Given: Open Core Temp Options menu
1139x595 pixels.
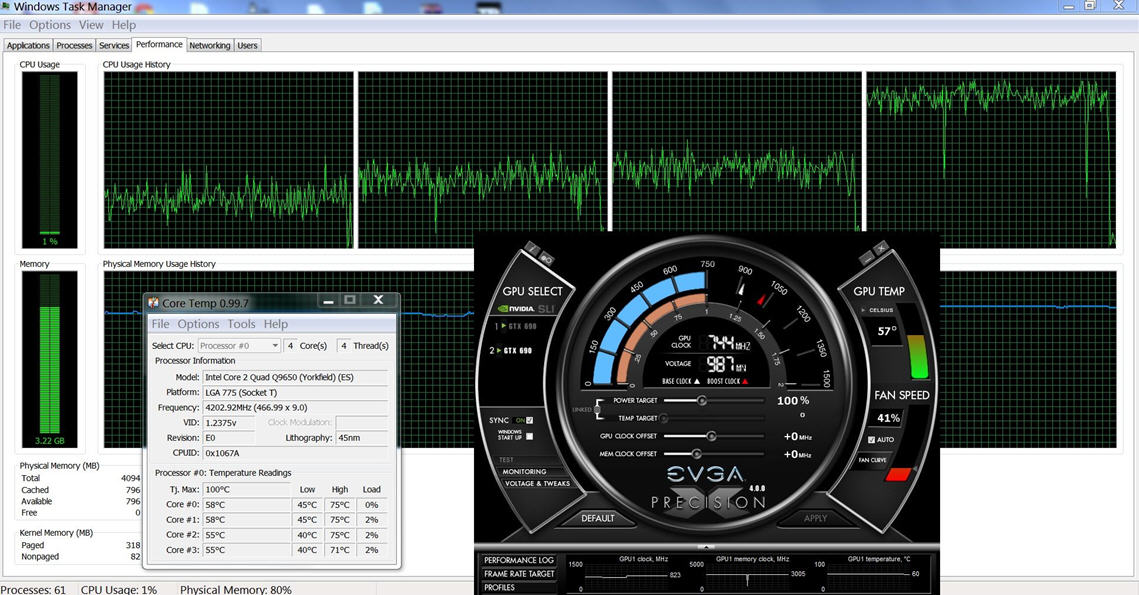Looking at the screenshot, I should point(198,324).
